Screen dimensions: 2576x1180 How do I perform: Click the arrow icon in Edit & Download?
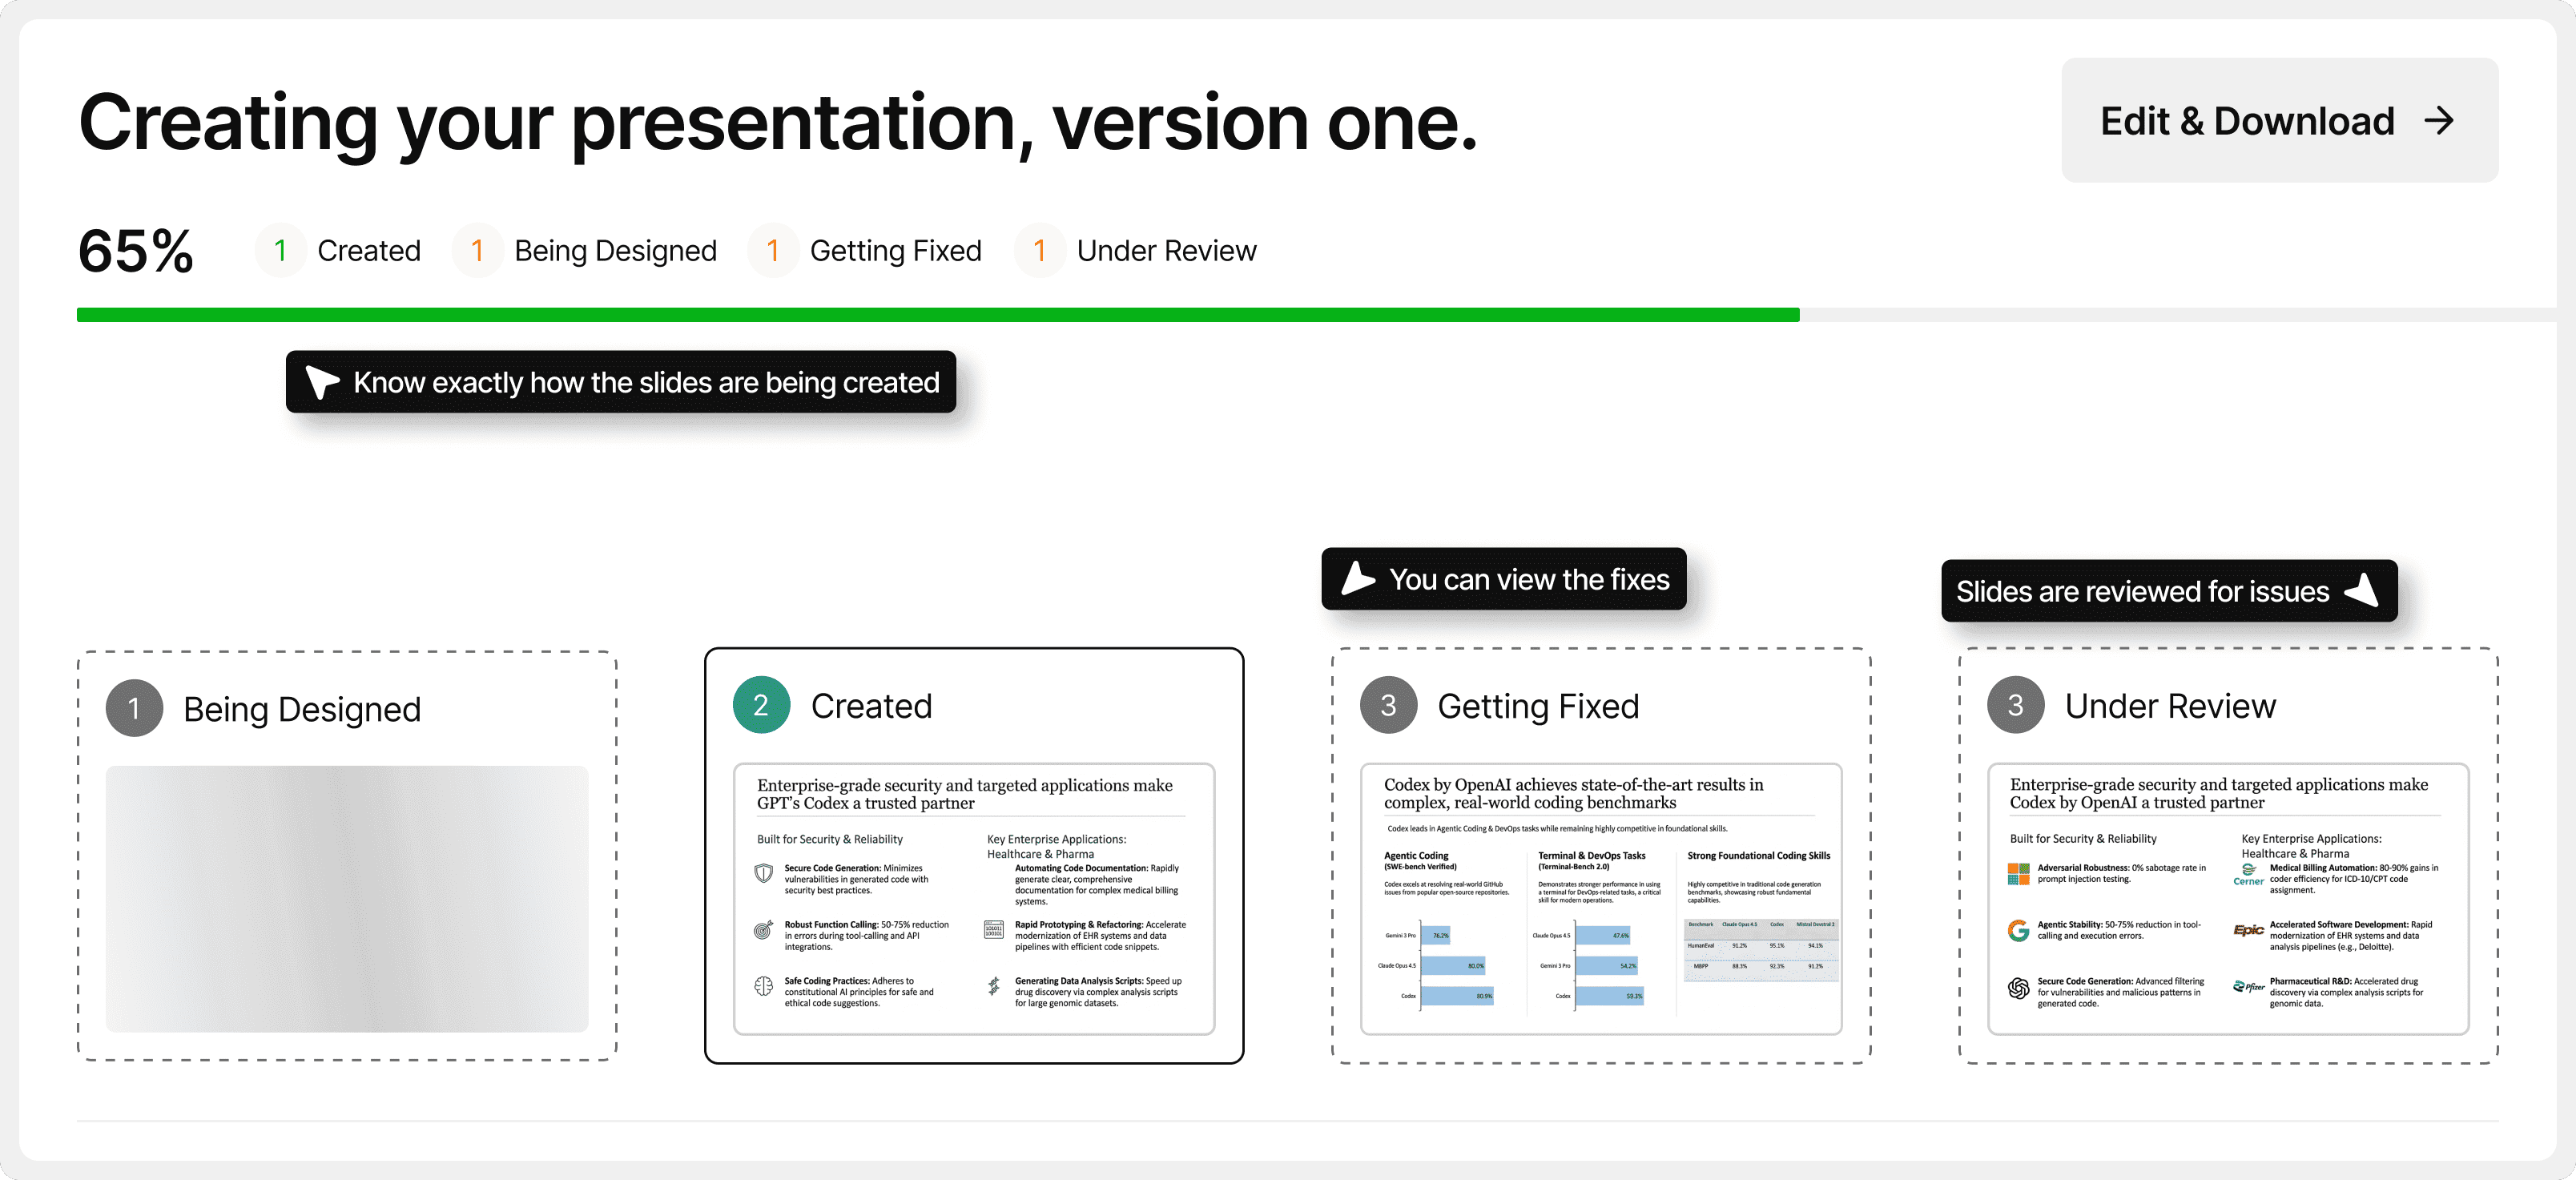coord(2439,121)
